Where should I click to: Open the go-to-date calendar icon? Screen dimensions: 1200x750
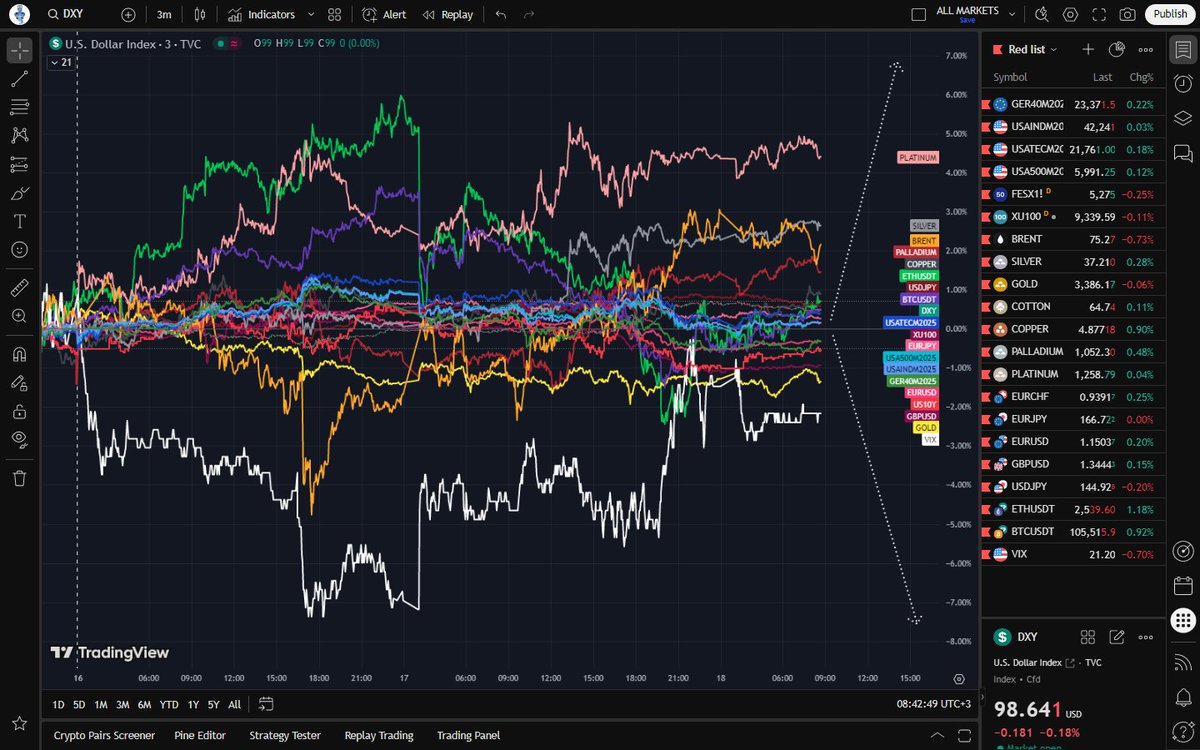coord(265,704)
